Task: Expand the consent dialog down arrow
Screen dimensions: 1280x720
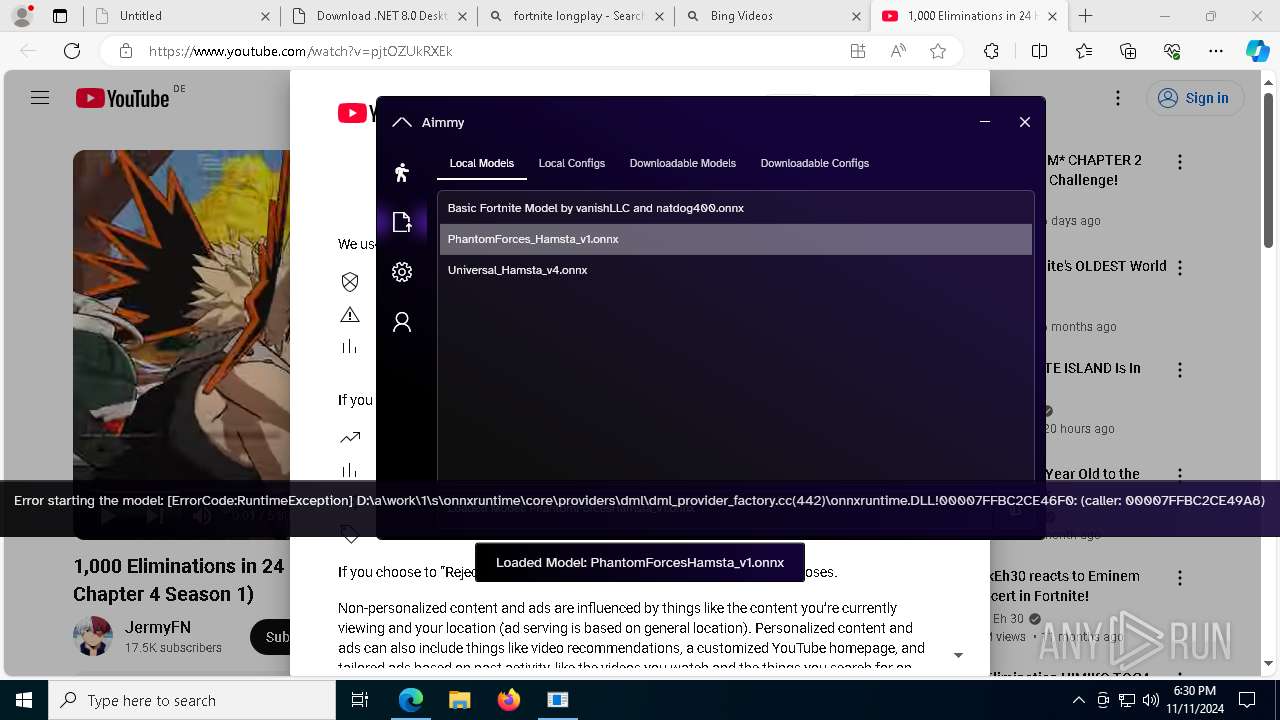Action: (x=958, y=655)
